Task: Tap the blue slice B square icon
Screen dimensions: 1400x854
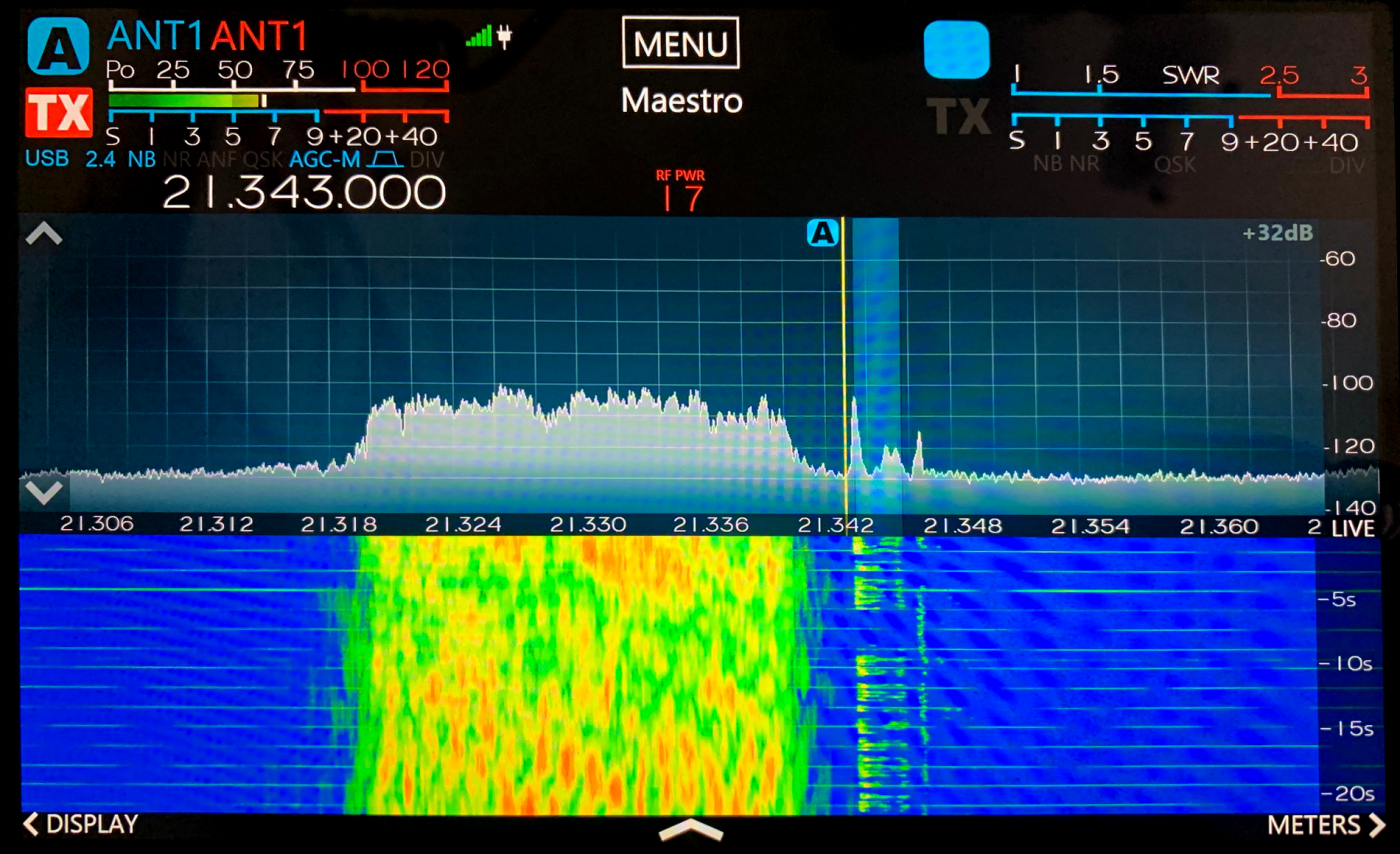Action: tap(956, 50)
